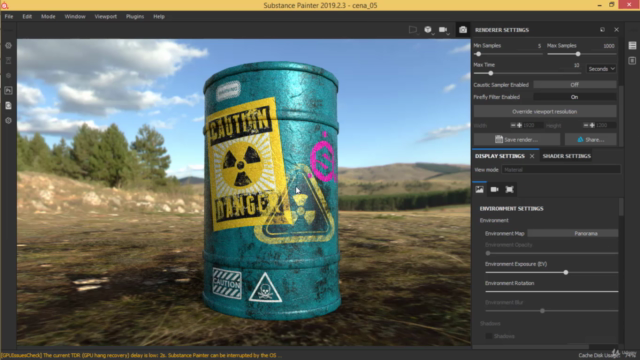Open the Plugins menu
This screenshot has width=640, height=360.
click(x=135, y=17)
